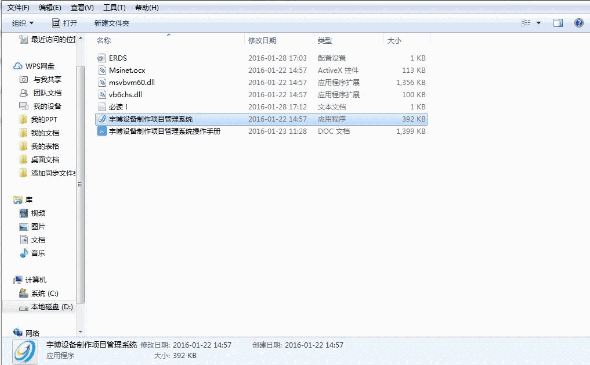The height and width of the screenshot is (365, 590).
Task: Click date cell 2016-01-23 11:28
Action: tap(277, 131)
